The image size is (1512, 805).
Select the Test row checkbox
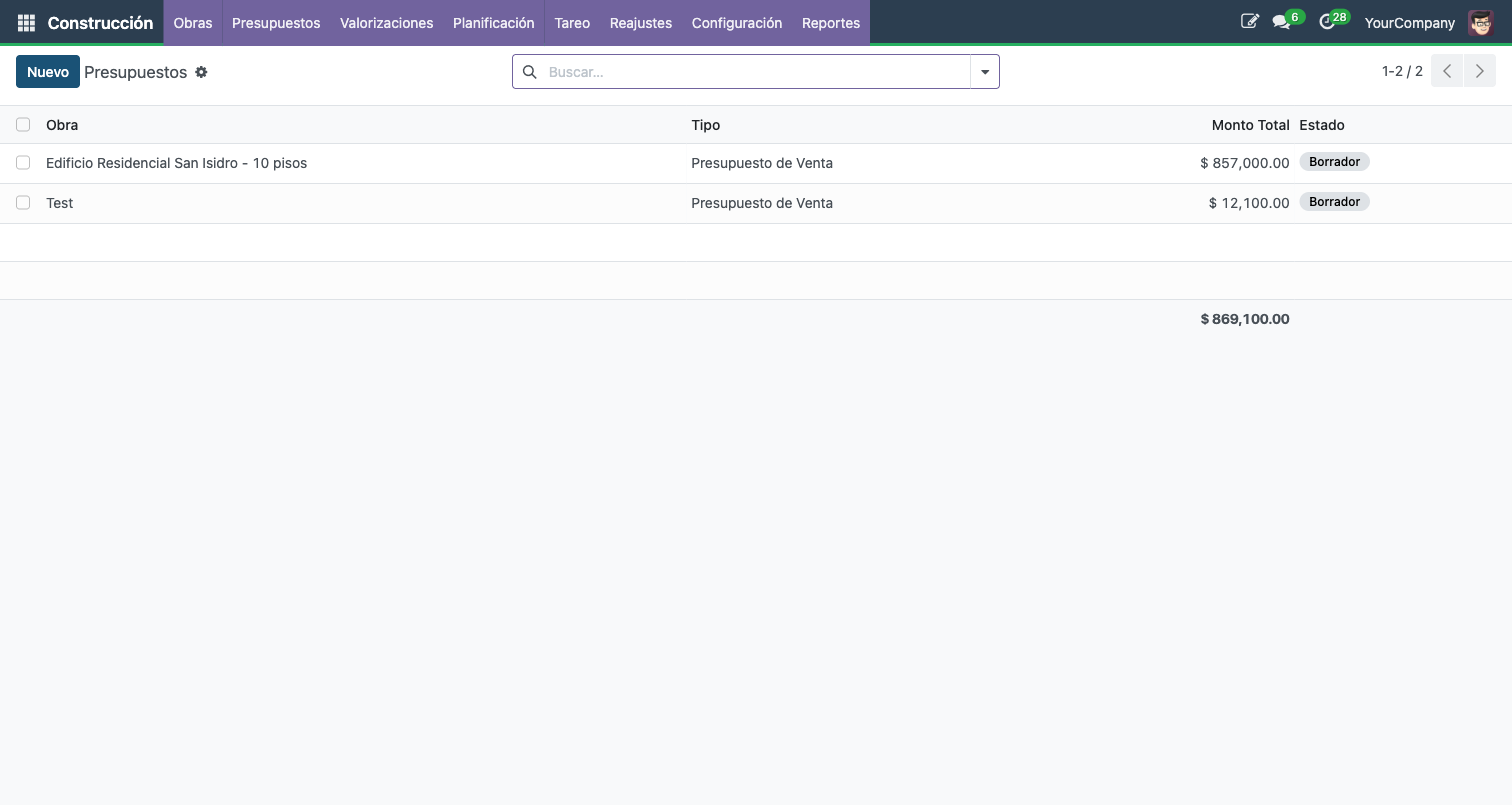point(23,203)
